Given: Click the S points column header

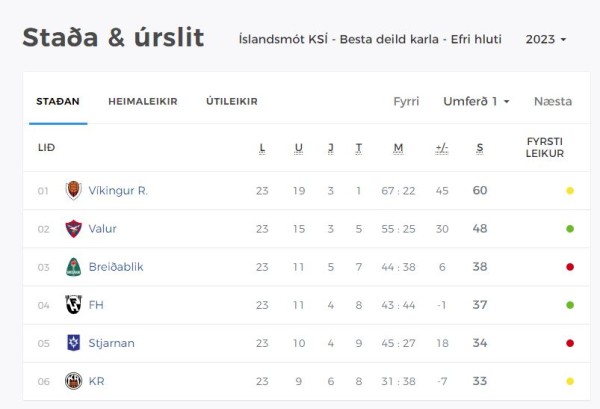Looking at the screenshot, I should (x=480, y=148).
